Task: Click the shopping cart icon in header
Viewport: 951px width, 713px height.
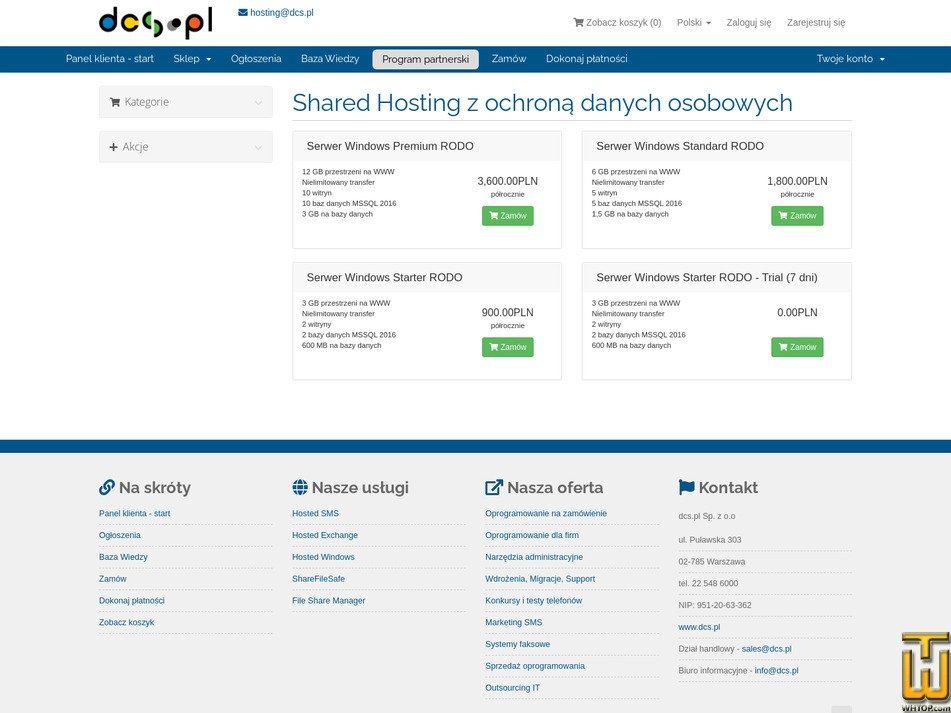Action: click(x=579, y=22)
